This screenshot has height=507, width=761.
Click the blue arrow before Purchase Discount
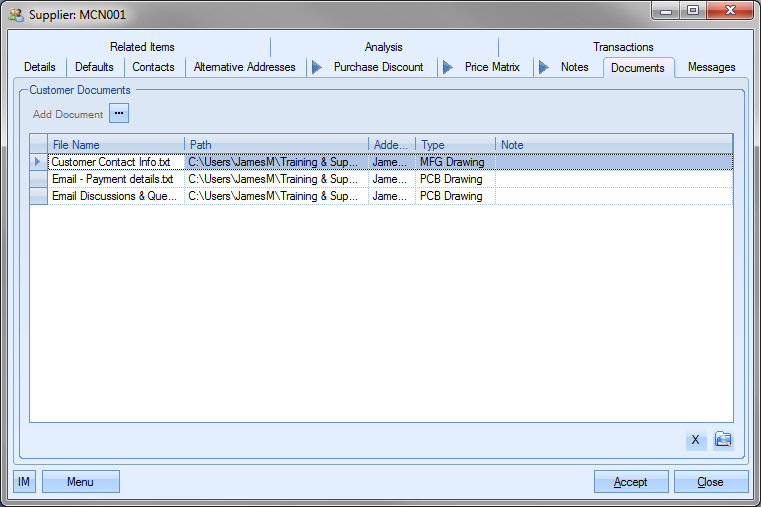(x=317, y=68)
